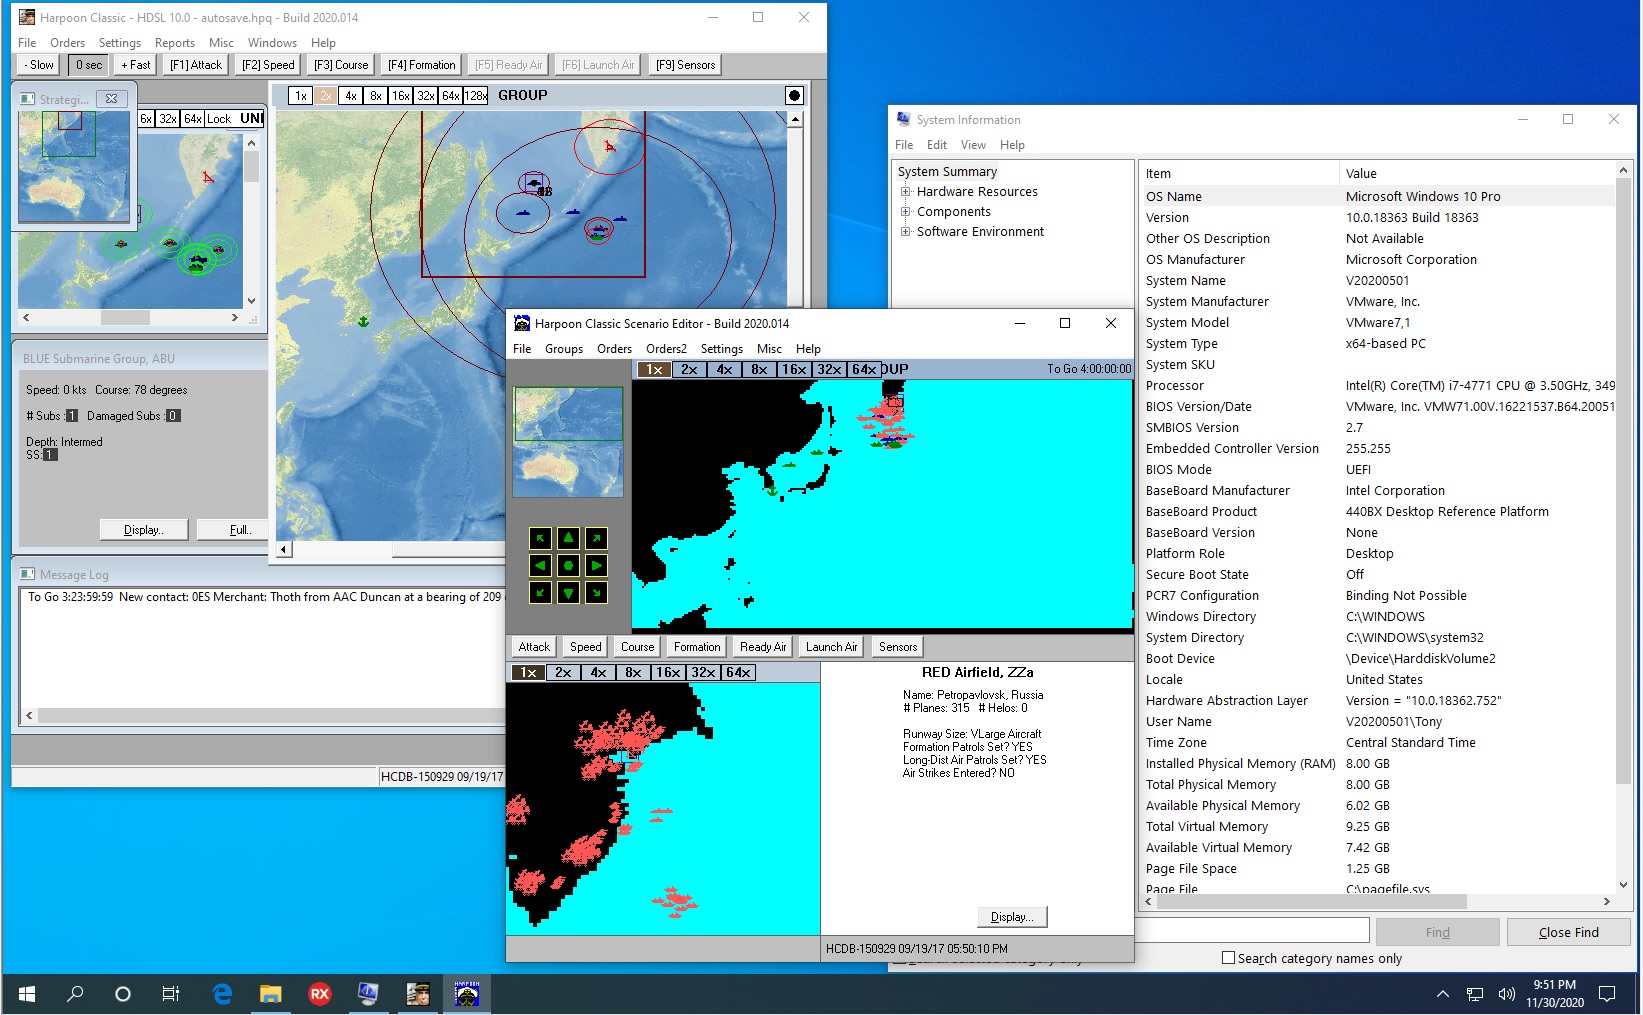Expand the Components tree node
Viewport: 1643px width, 1015px height.
pyautogui.click(x=905, y=212)
